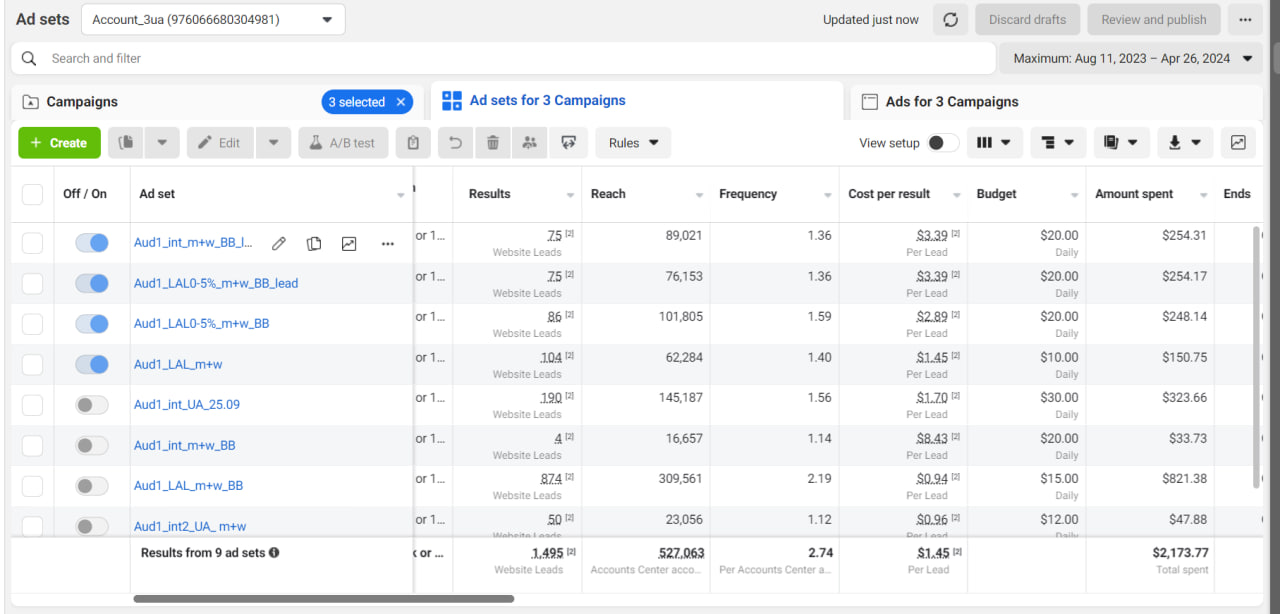This screenshot has width=1280, height=614.
Task: Open the chart icon in the Aud1_int_m+w_BB_l row
Action: [x=349, y=243]
